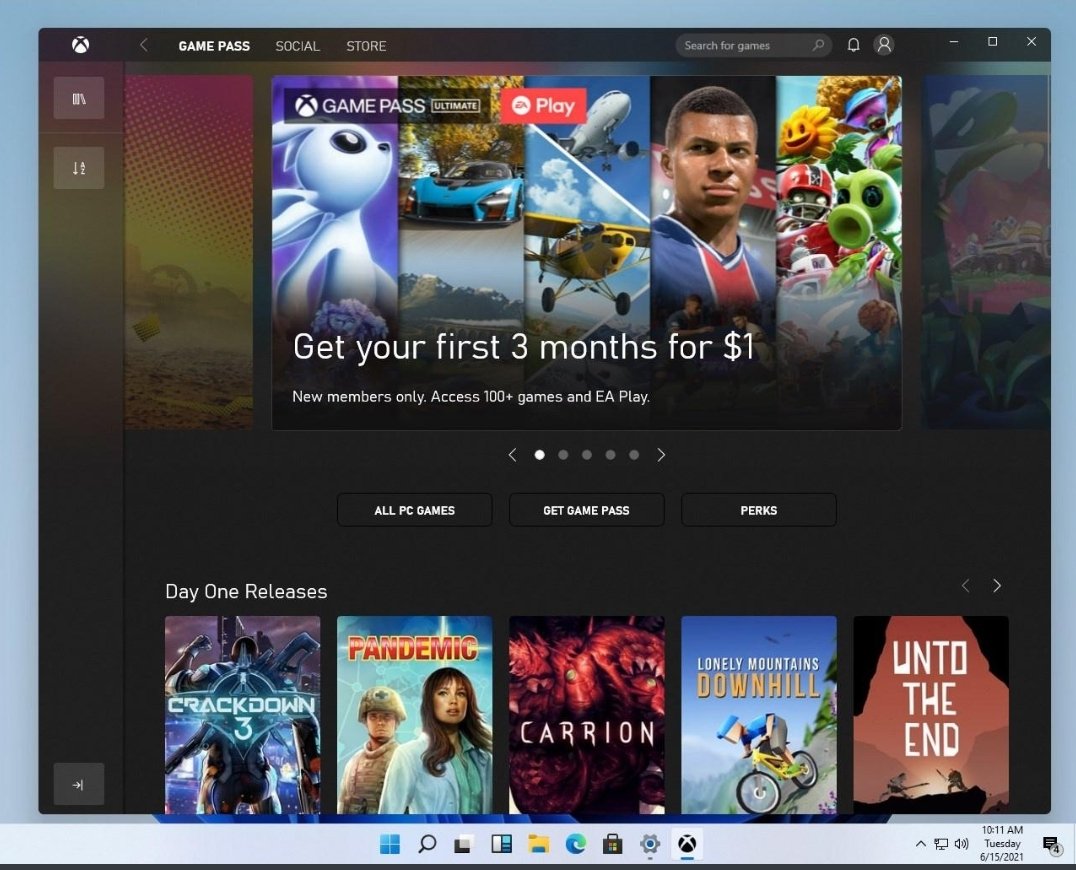Maximize the Xbox app window
The width and height of the screenshot is (1076, 870).
point(992,42)
